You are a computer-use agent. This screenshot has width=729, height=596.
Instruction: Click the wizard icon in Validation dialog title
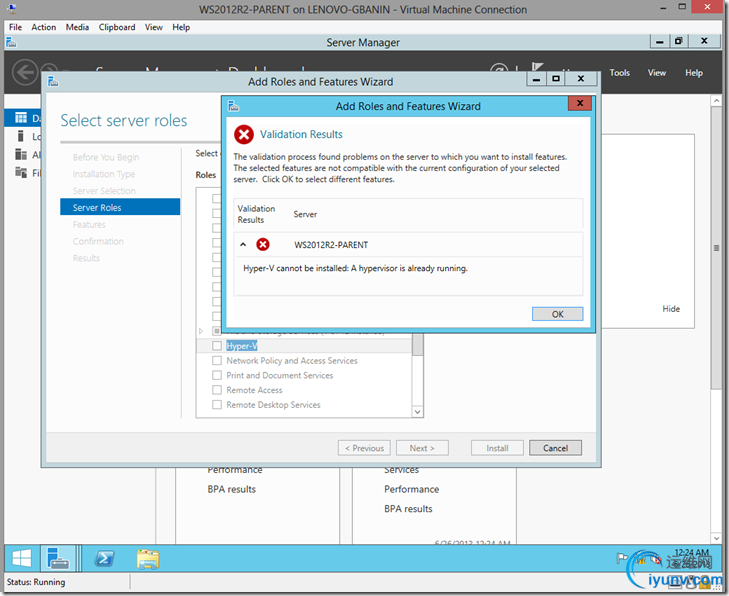point(233,106)
